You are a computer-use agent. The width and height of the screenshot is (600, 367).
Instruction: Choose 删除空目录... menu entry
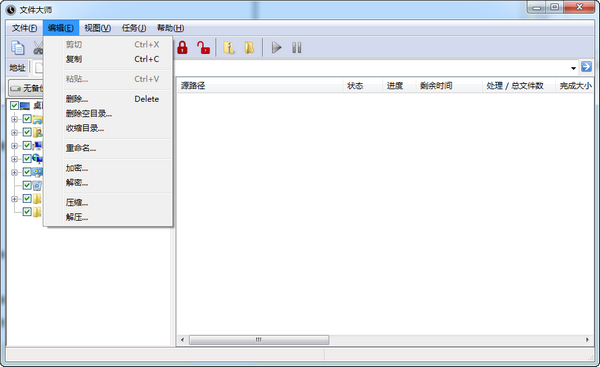click(108, 114)
